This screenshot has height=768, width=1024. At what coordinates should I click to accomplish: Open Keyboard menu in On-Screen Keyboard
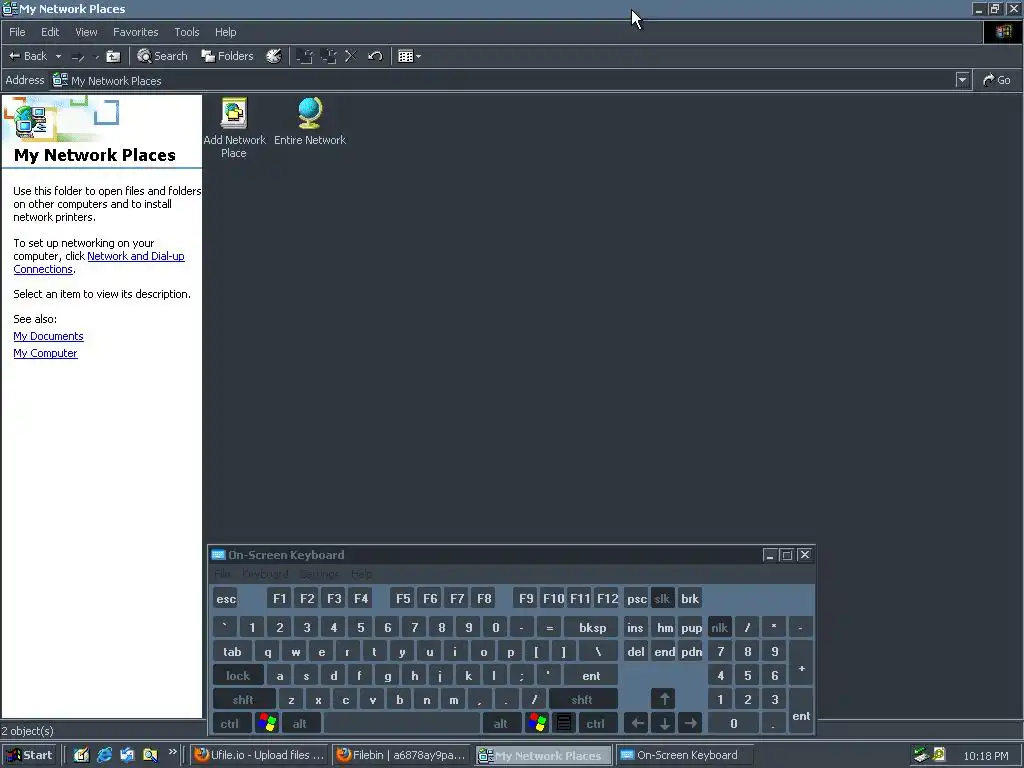(264, 574)
